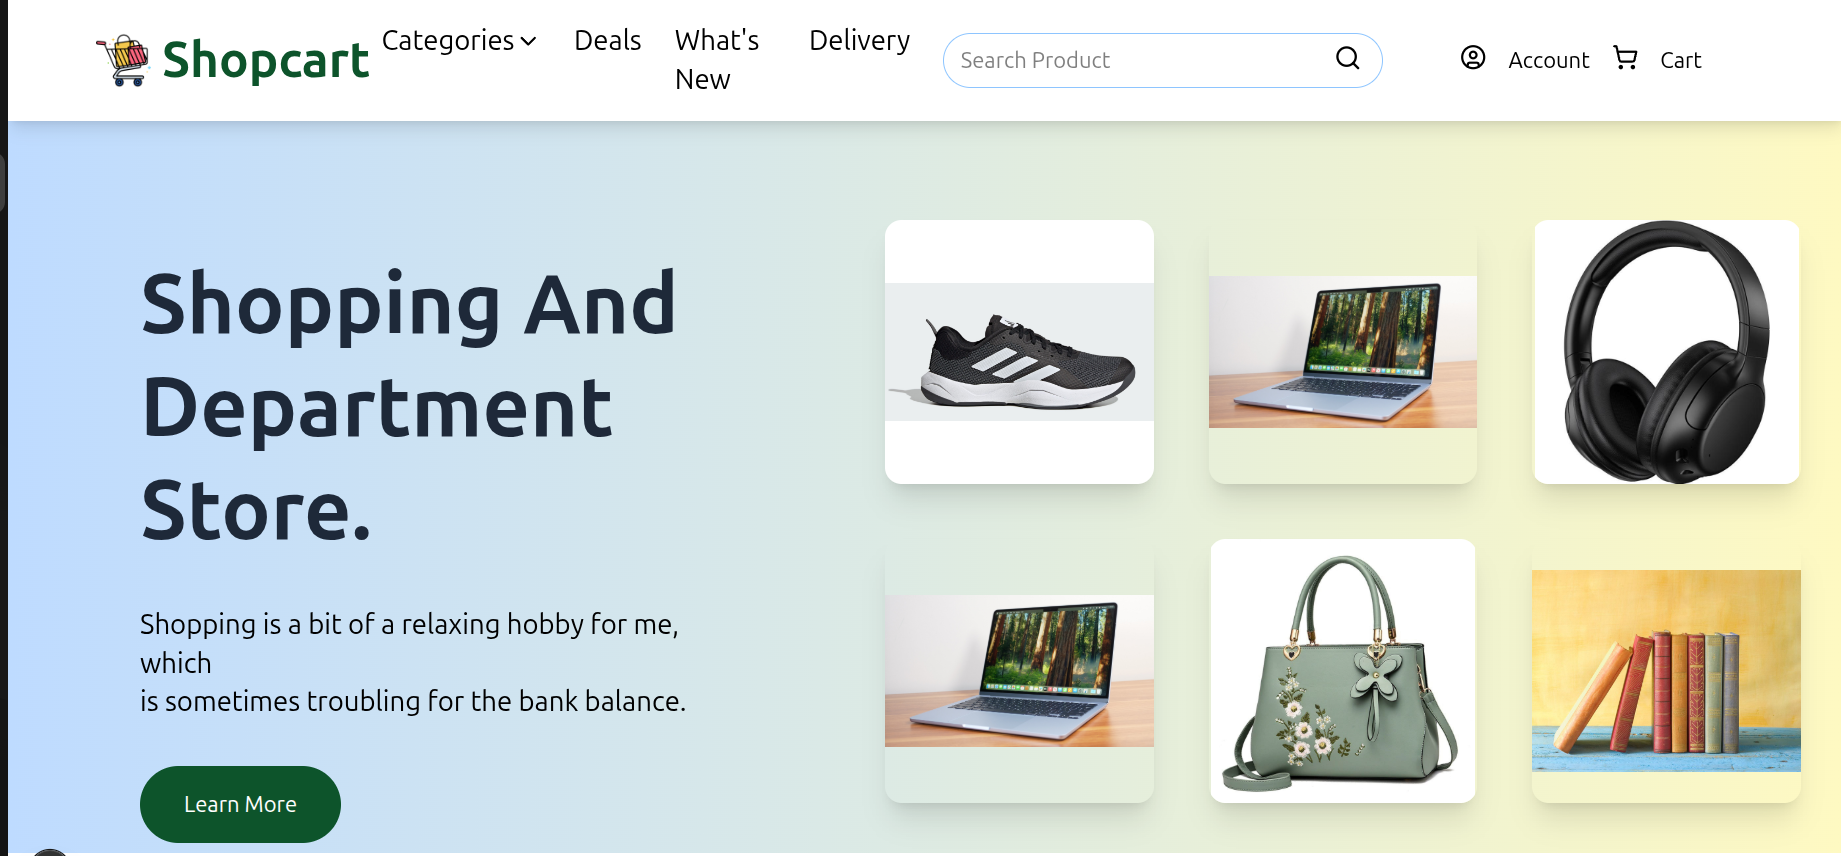This screenshot has width=1841, height=856.
Task: Open the What's New menu item
Action: 717,60
